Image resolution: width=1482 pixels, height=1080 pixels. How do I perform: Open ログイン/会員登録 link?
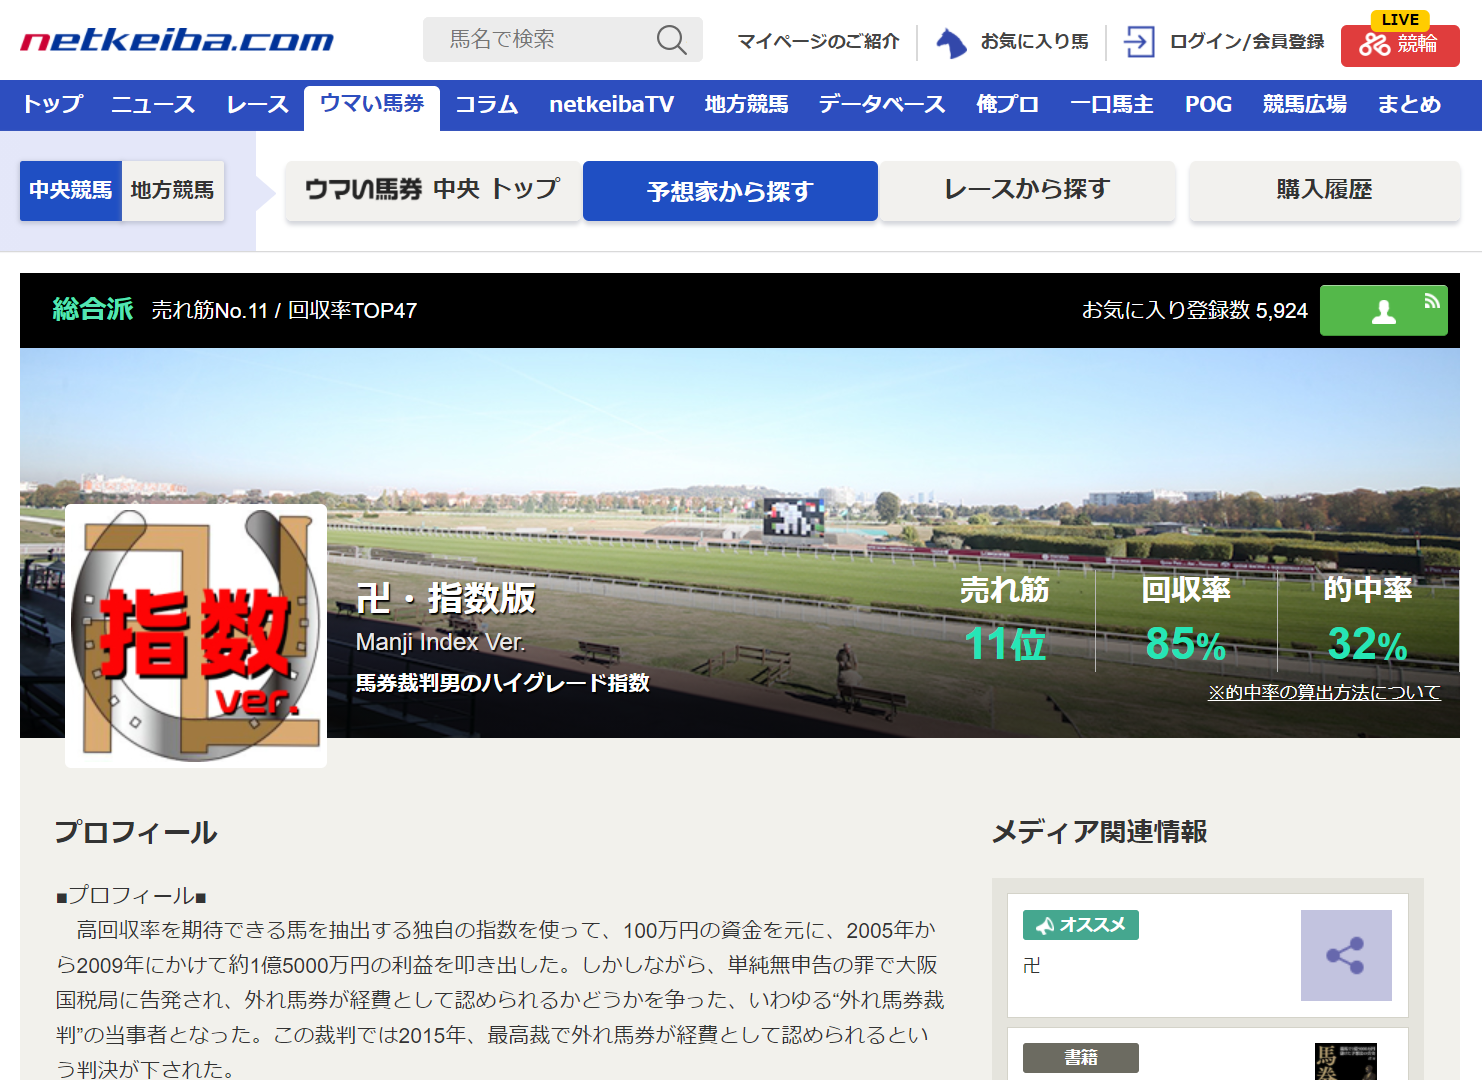1247,41
